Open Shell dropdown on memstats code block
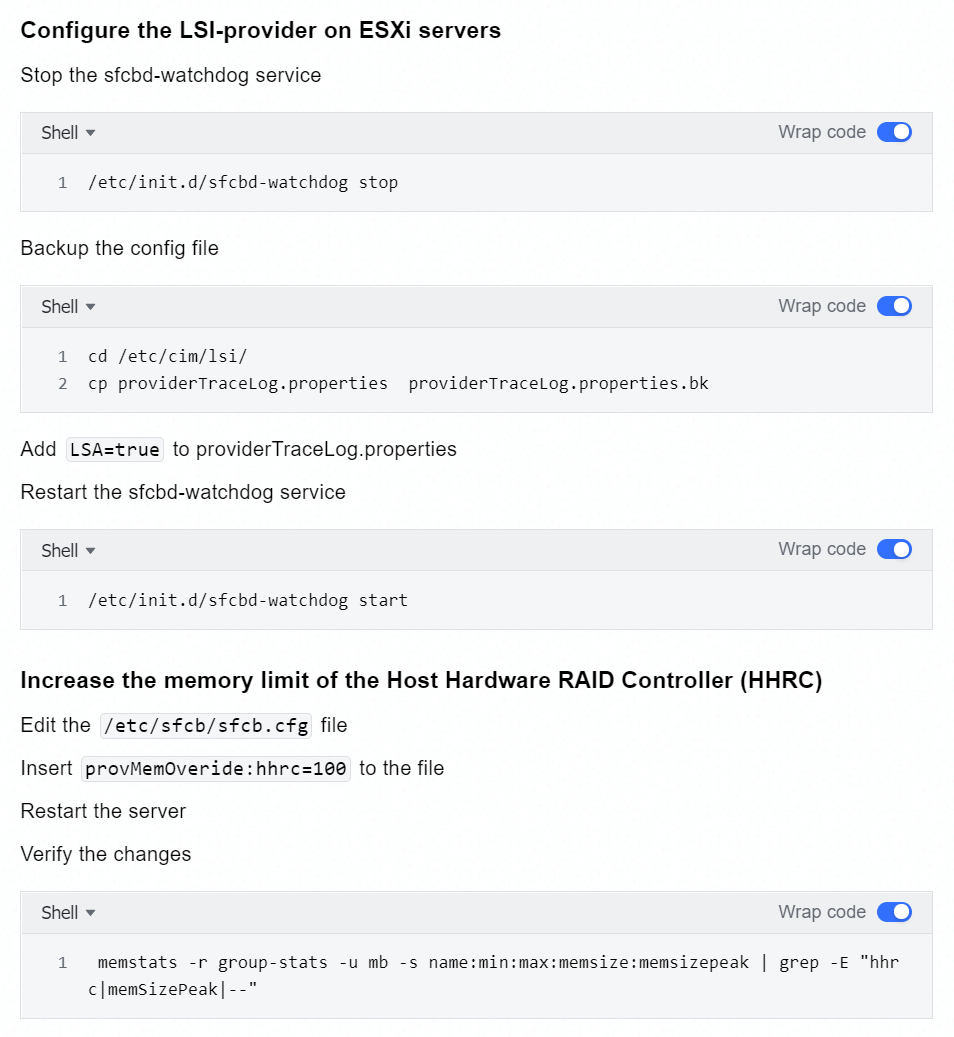This screenshot has height=1037, width=954. coord(68,913)
